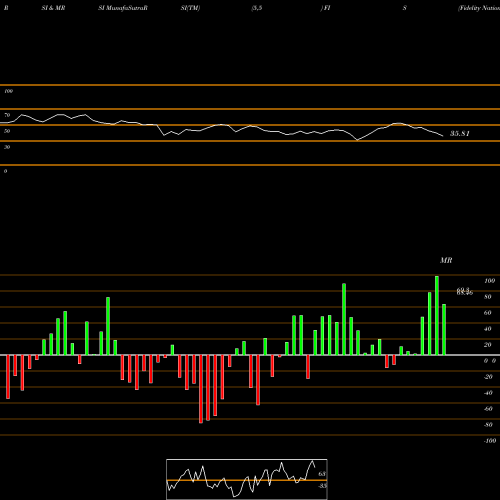Click the tallest green bar in MR histogram
Screen dimensions: 500x500
click(x=437, y=315)
